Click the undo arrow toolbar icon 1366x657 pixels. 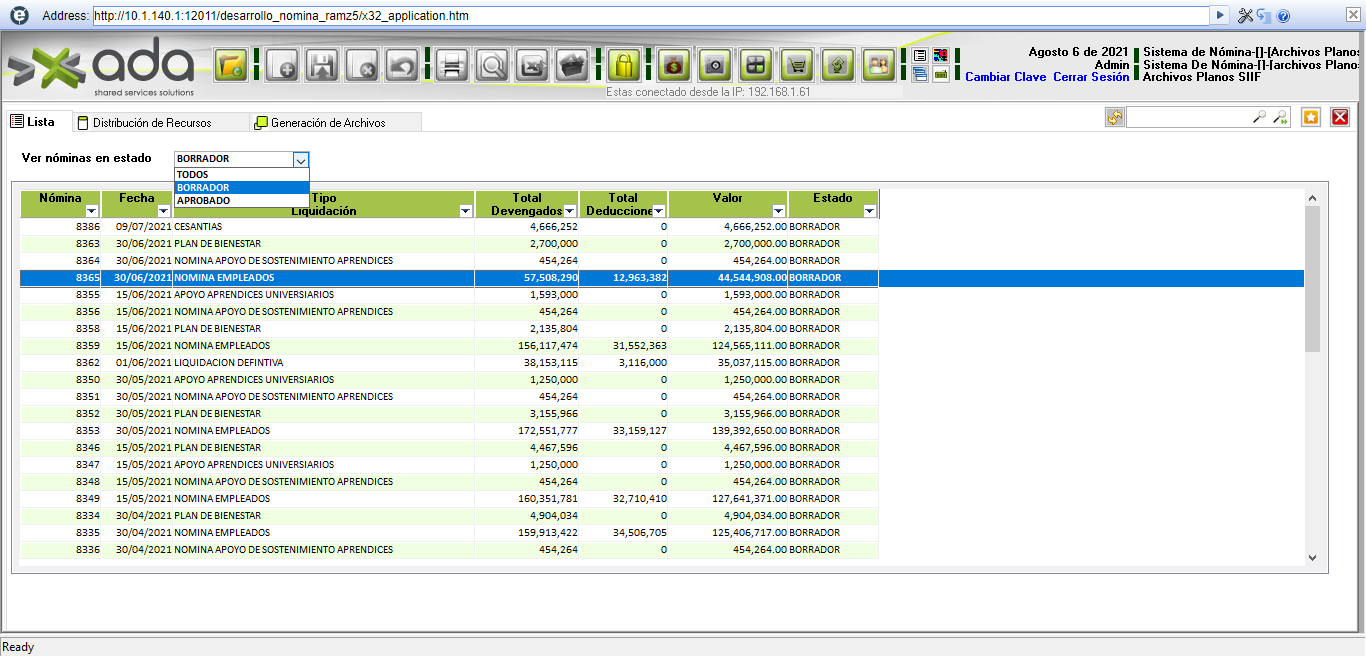(402, 66)
